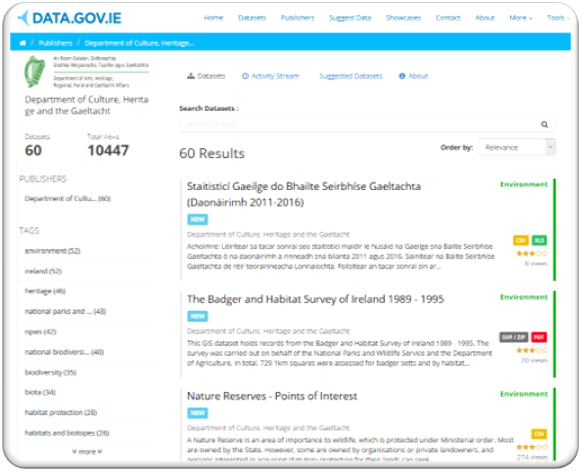Open the Suggested Datasets tab
This screenshot has width=581, height=471.
(x=351, y=76)
